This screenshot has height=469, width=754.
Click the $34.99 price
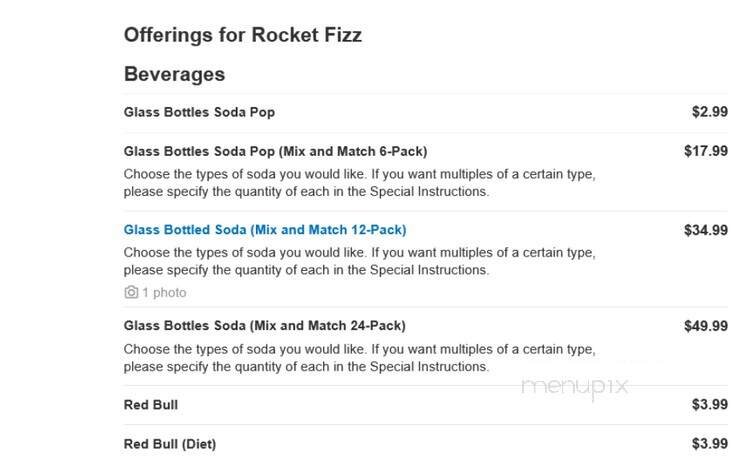tap(705, 230)
